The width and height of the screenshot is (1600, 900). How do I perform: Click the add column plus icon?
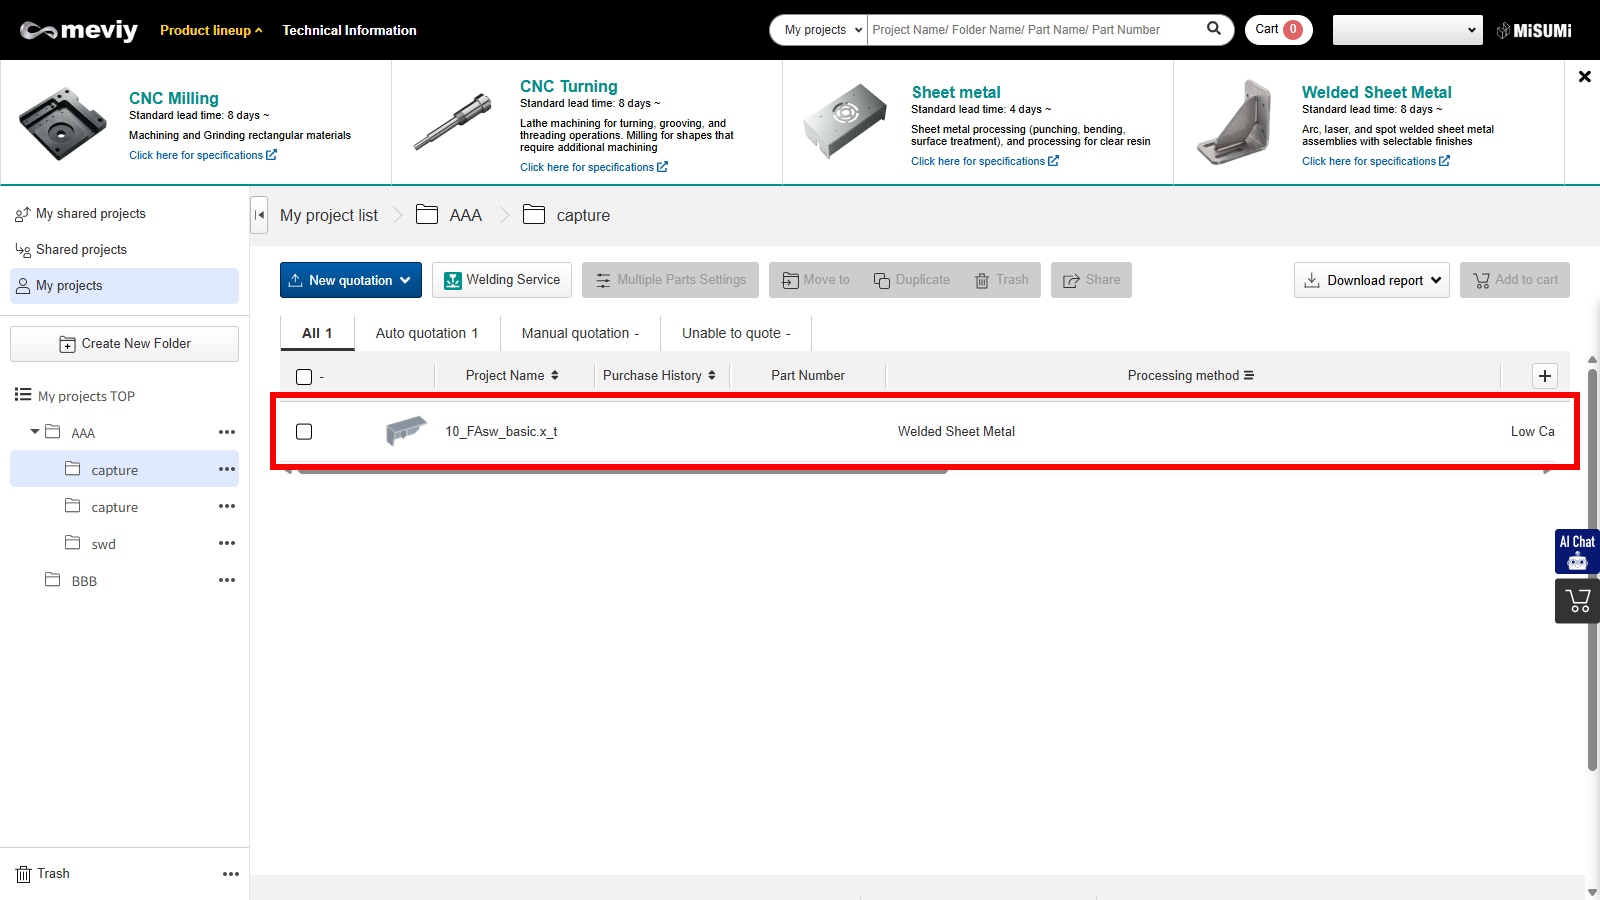tap(1545, 376)
